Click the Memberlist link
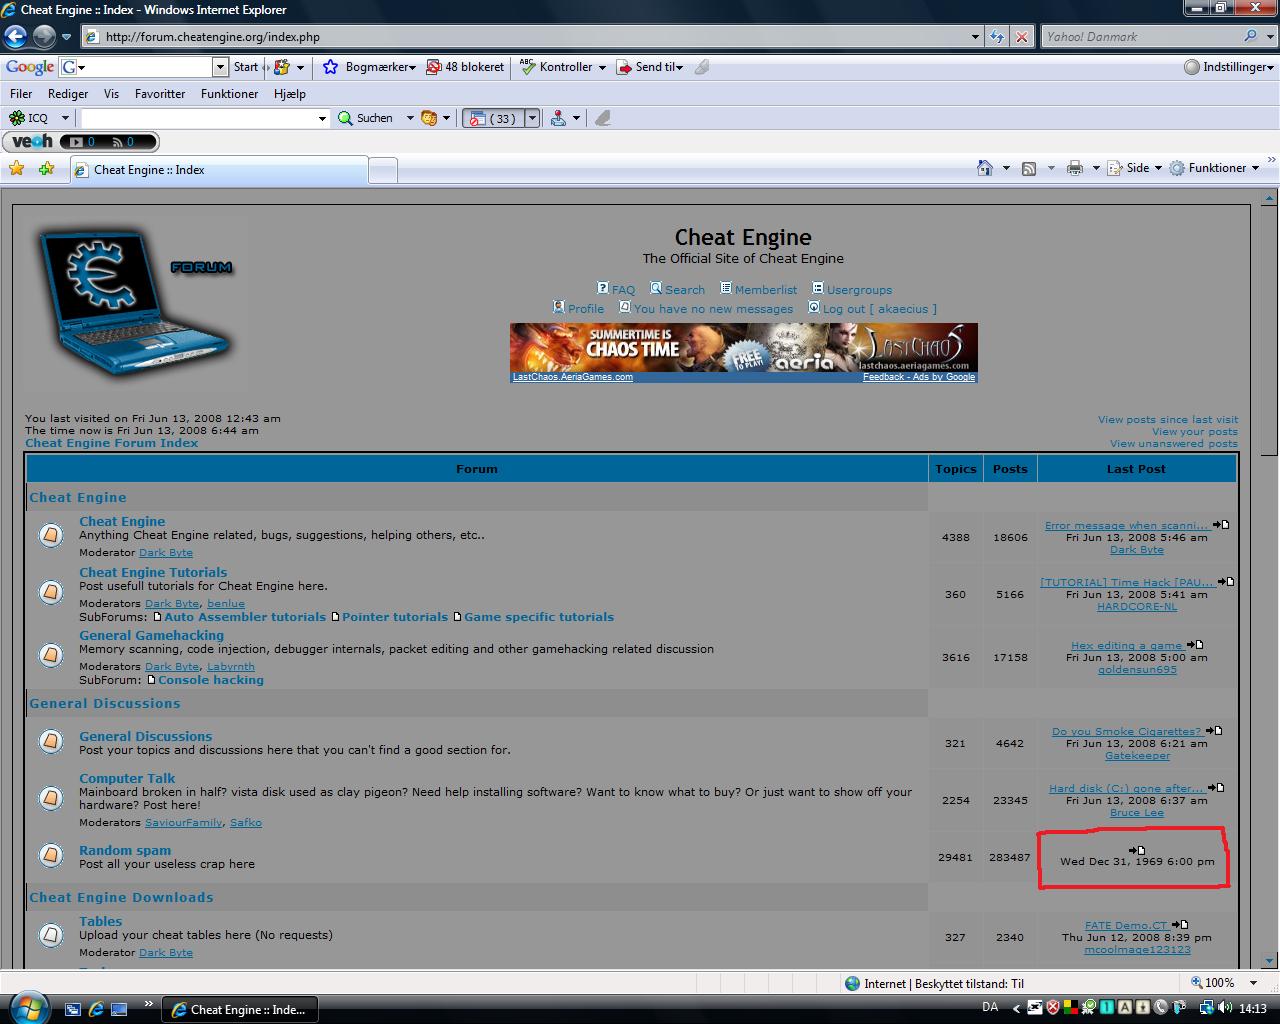The width and height of the screenshot is (1280, 1024). [765, 289]
